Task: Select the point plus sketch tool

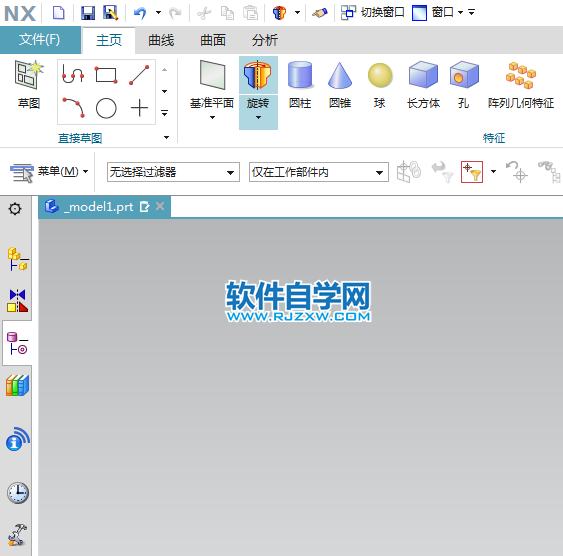Action: [x=139, y=108]
